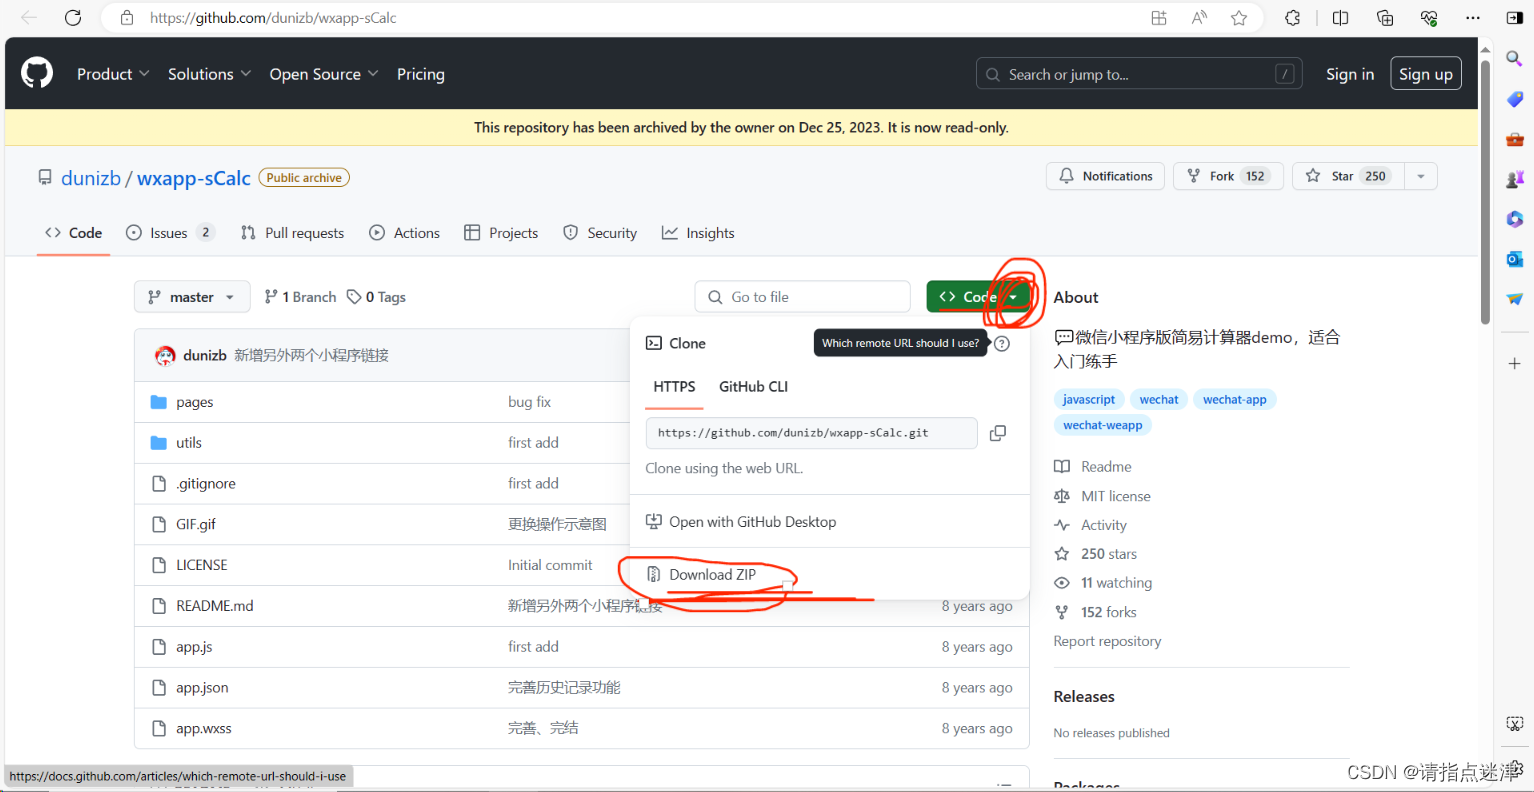Open the Actions tab
This screenshot has height=792, width=1534.
coord(404,233)
